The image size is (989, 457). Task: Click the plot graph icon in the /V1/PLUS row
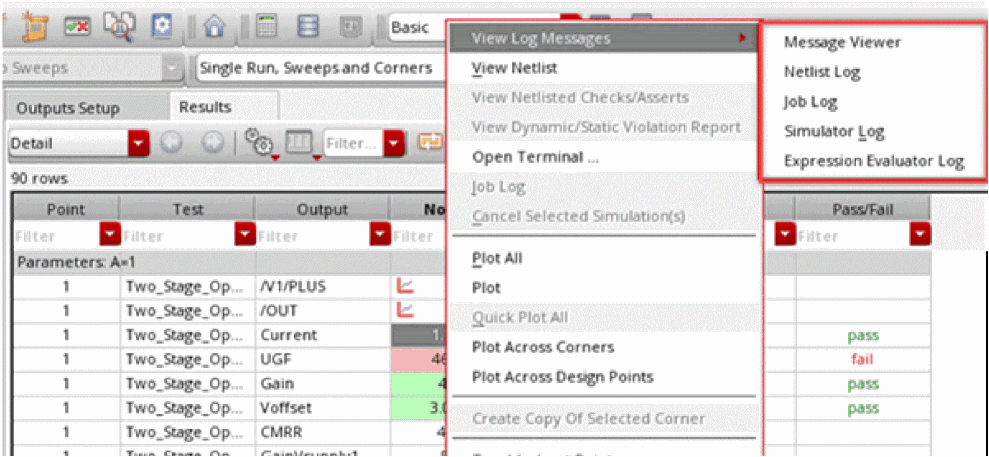tap(406, 287)
